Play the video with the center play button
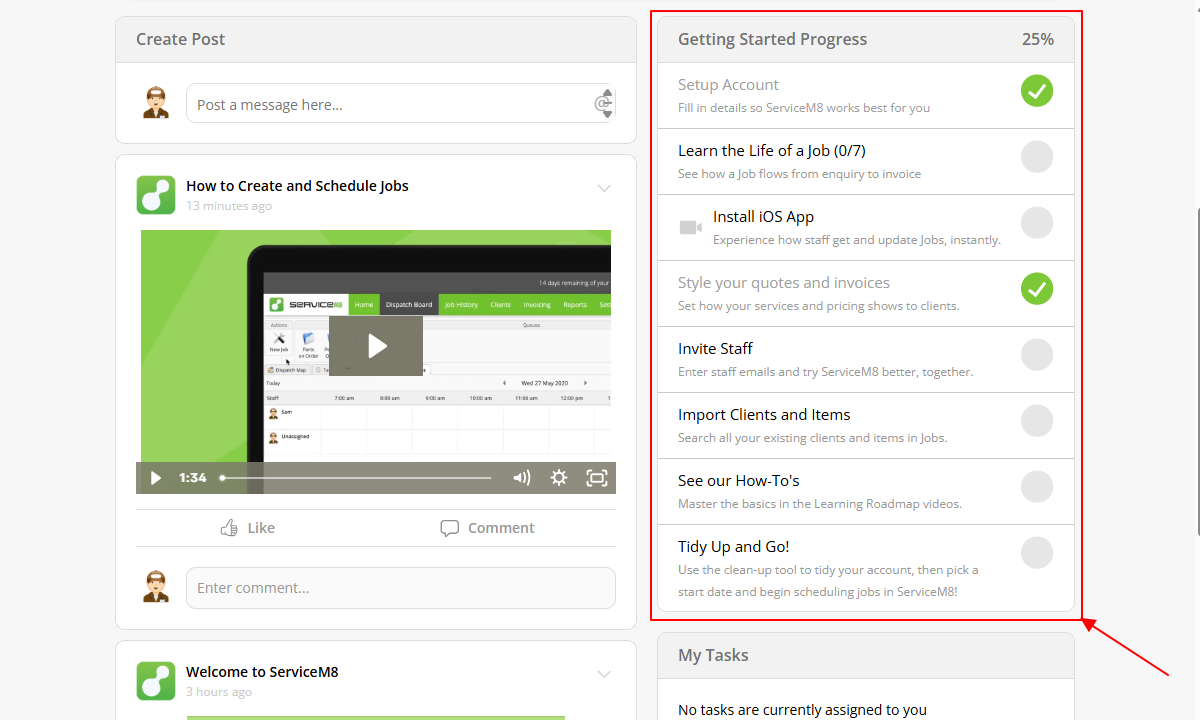The width and height of the screenshot is (1200, 720). [x=376, y=346]
